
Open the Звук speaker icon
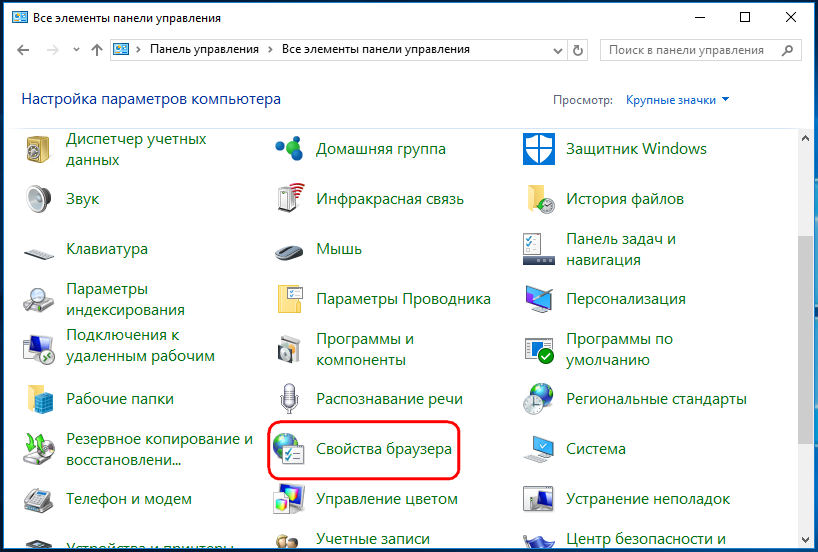38,199
